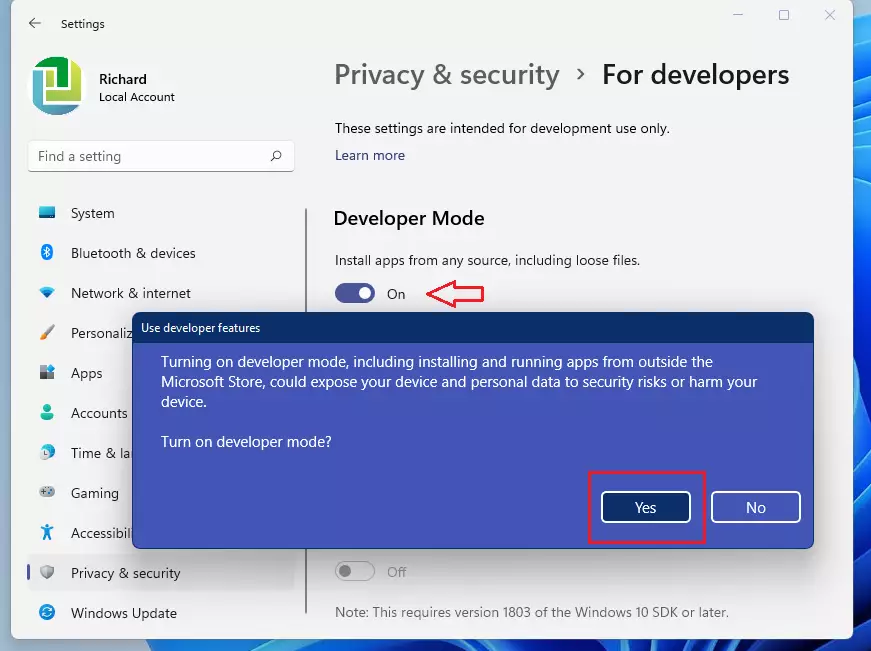Viewport: 871px width, 651px height.
Task: Close the Settings window
Action: click(830, 15)
